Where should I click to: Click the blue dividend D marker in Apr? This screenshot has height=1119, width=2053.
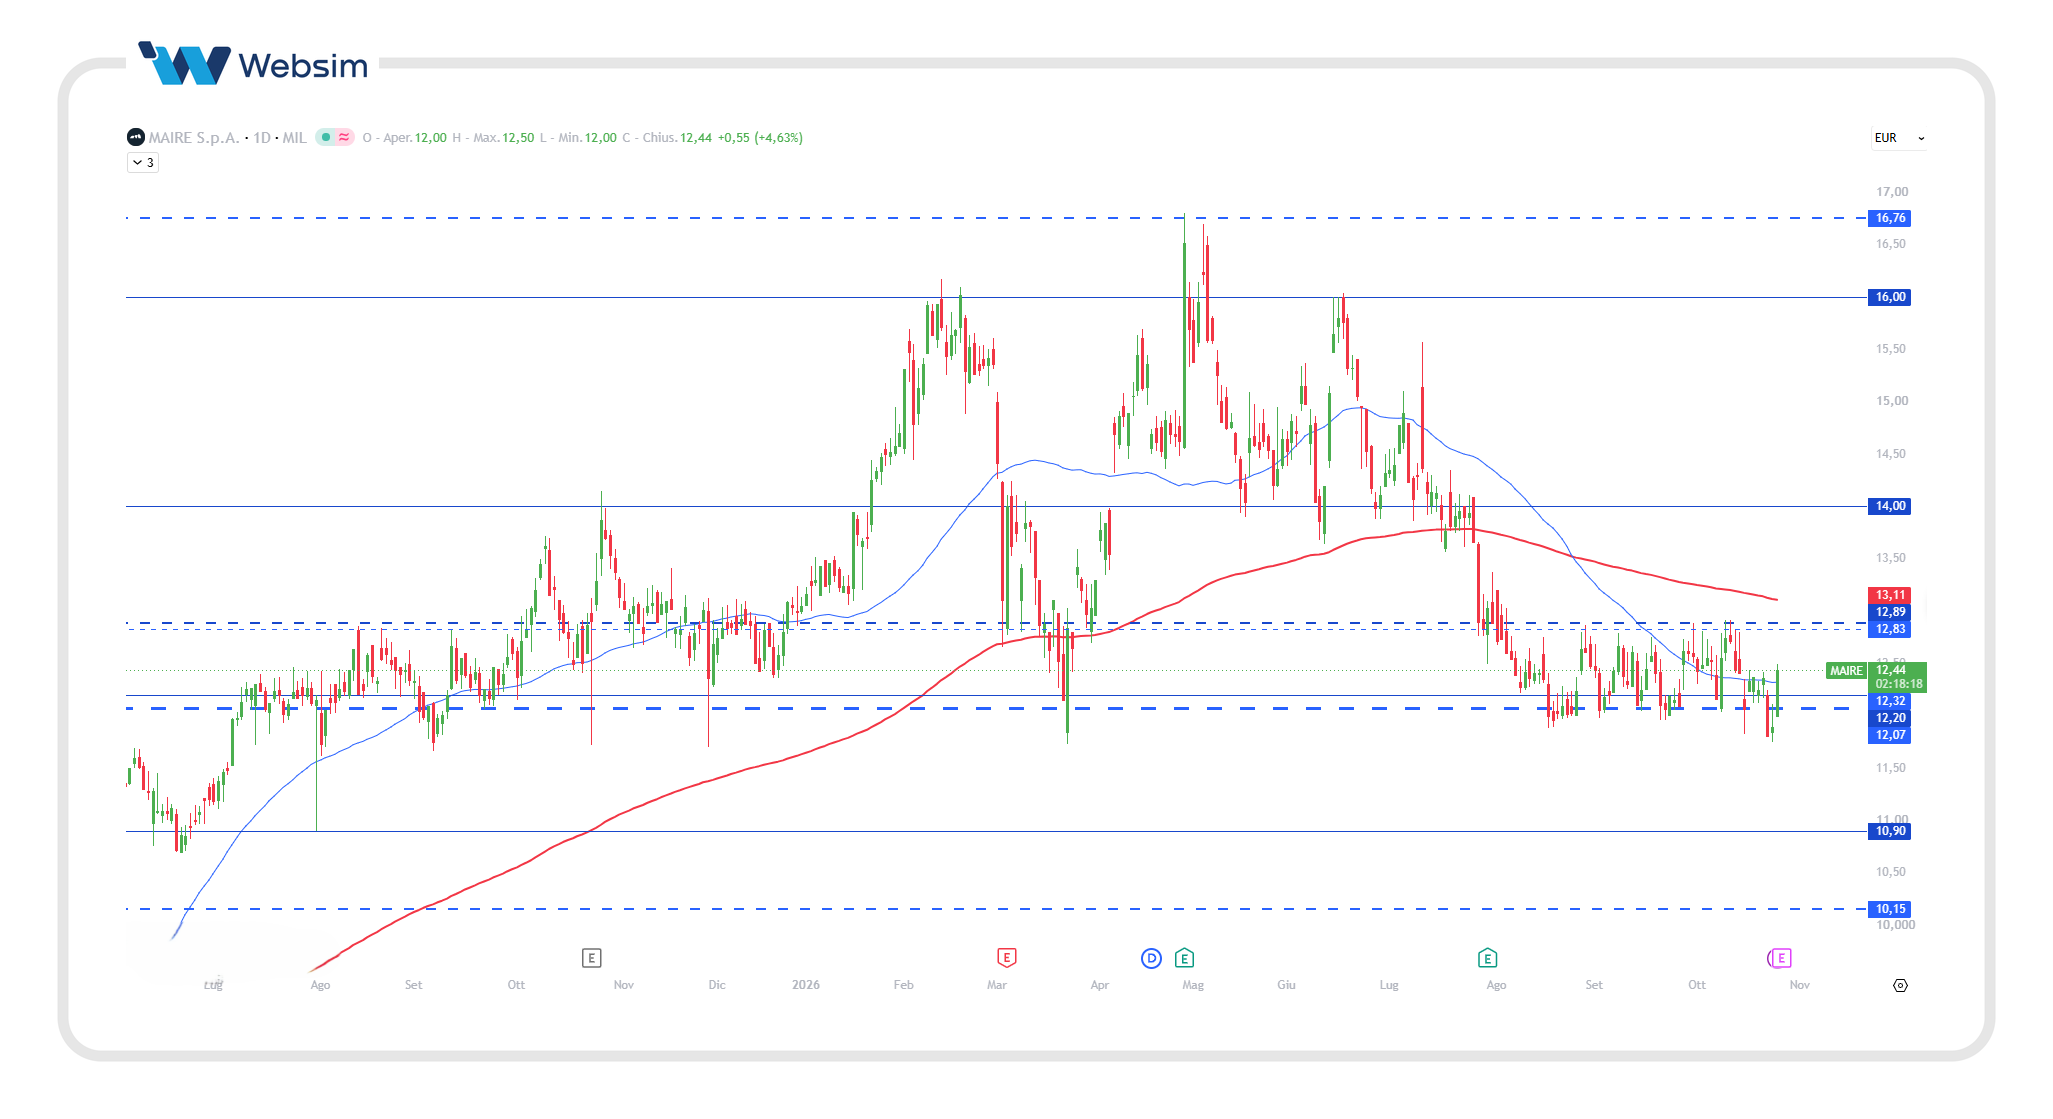tap(1151, 958)
